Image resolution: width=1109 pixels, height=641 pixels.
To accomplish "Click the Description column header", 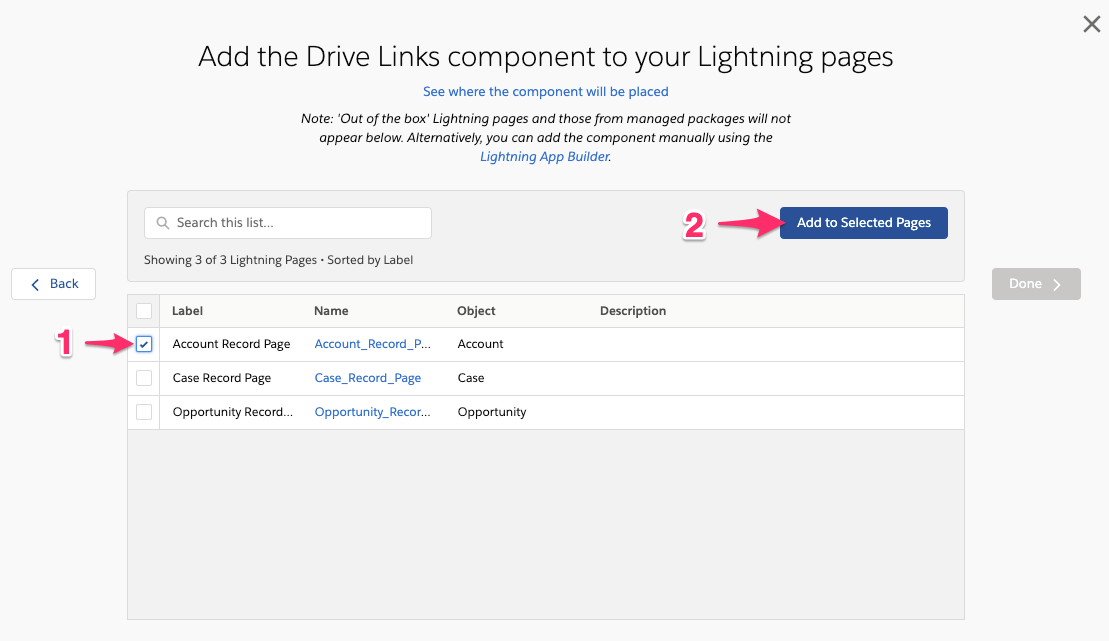I will (x=633, y=311).
